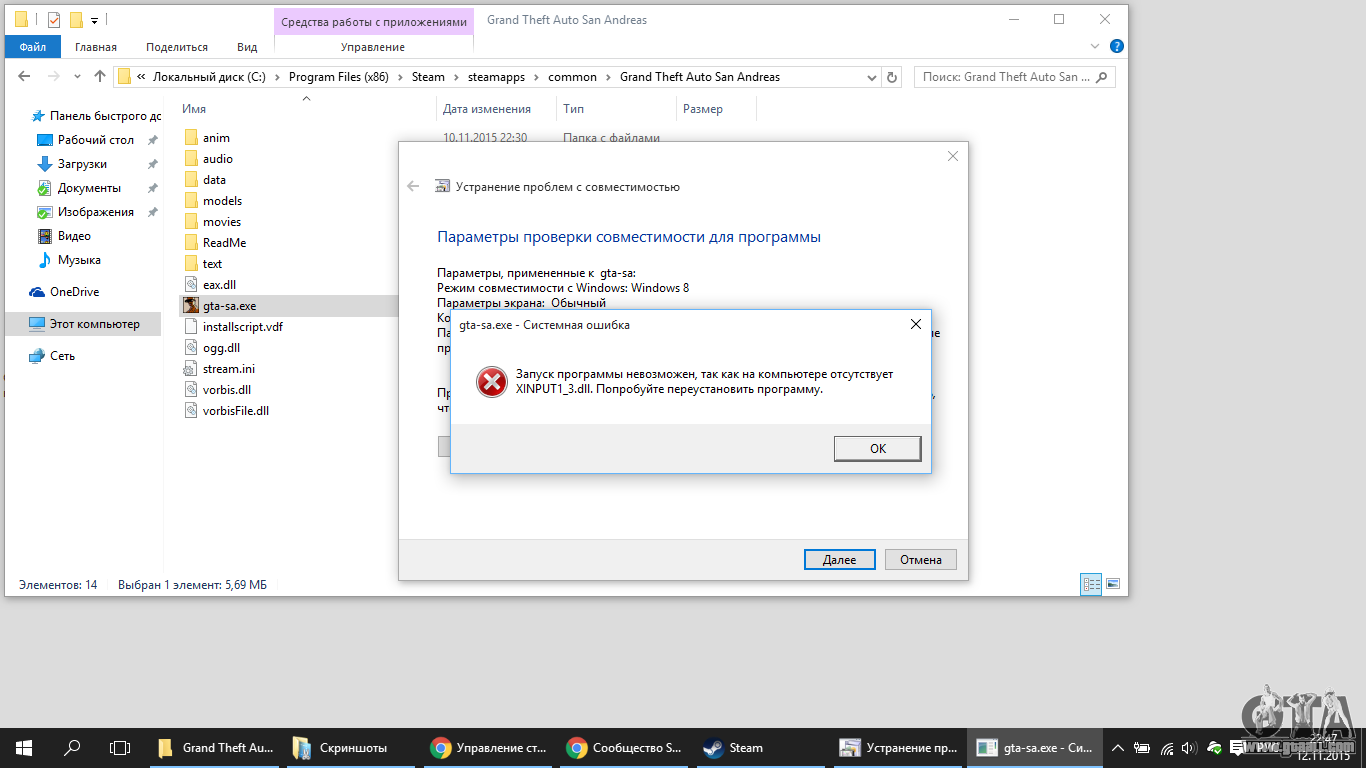Open Музыка in the navigation pane
1366x768 pixels.
pyautogui.click(x=79, y=260)
